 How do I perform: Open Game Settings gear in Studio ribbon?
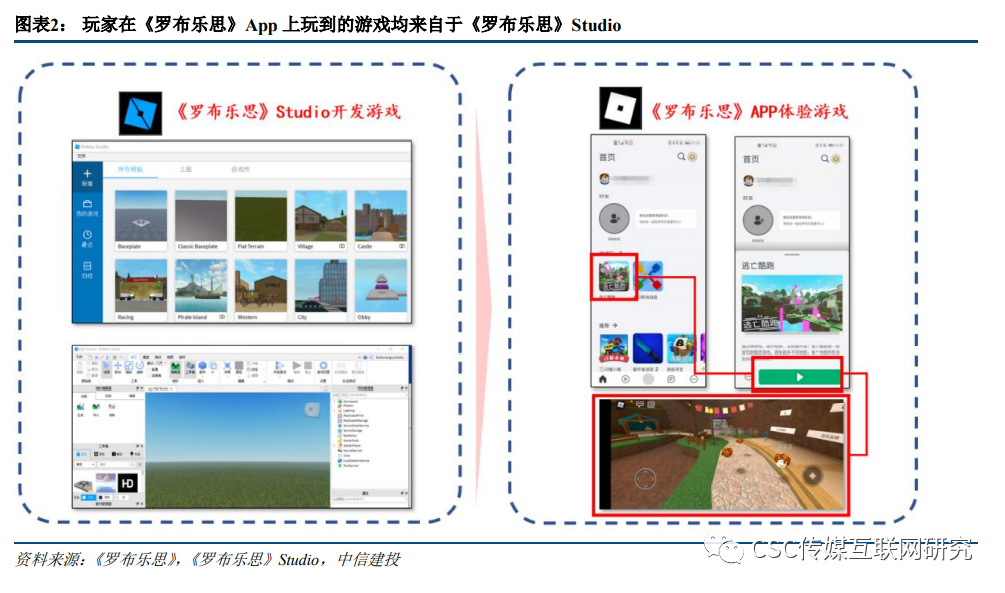pyautogui.click(x=324, y=366)
